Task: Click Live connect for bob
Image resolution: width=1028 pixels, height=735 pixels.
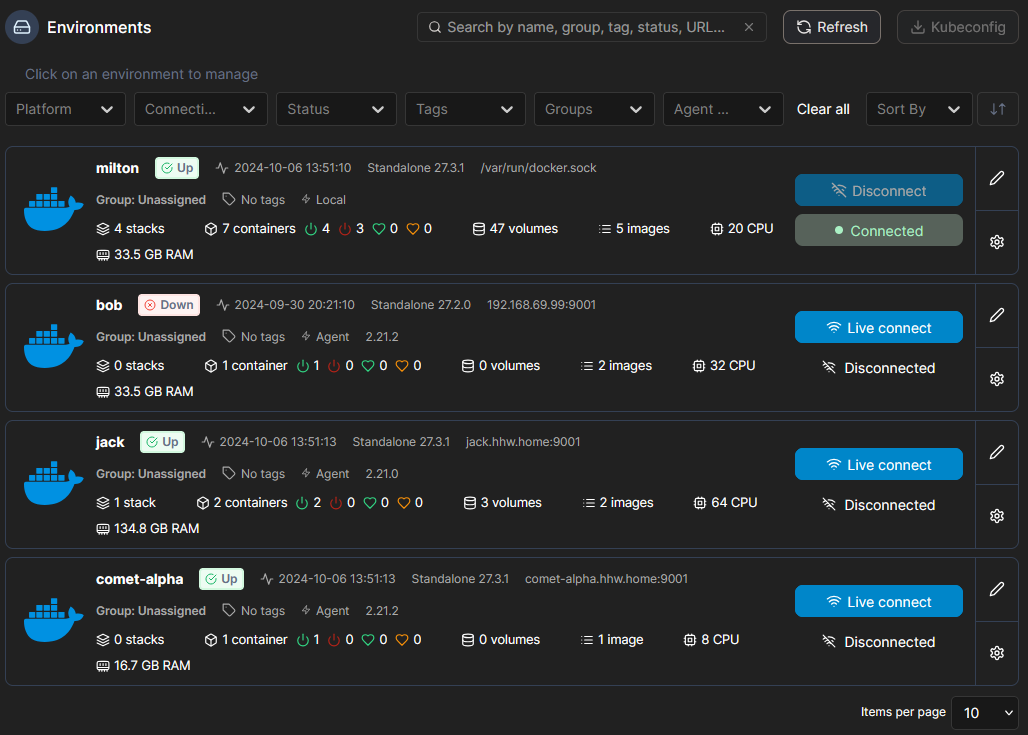Action: (878, 326)
